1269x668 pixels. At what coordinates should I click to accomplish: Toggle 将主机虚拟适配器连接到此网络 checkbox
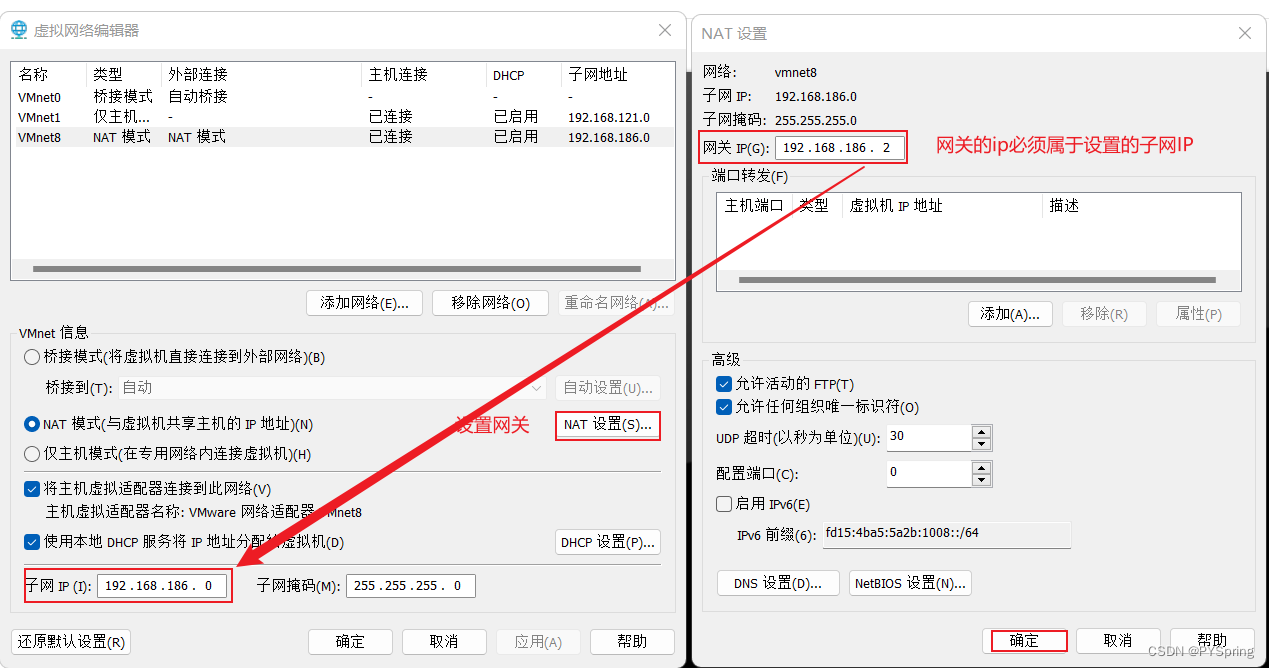(32, 489)
